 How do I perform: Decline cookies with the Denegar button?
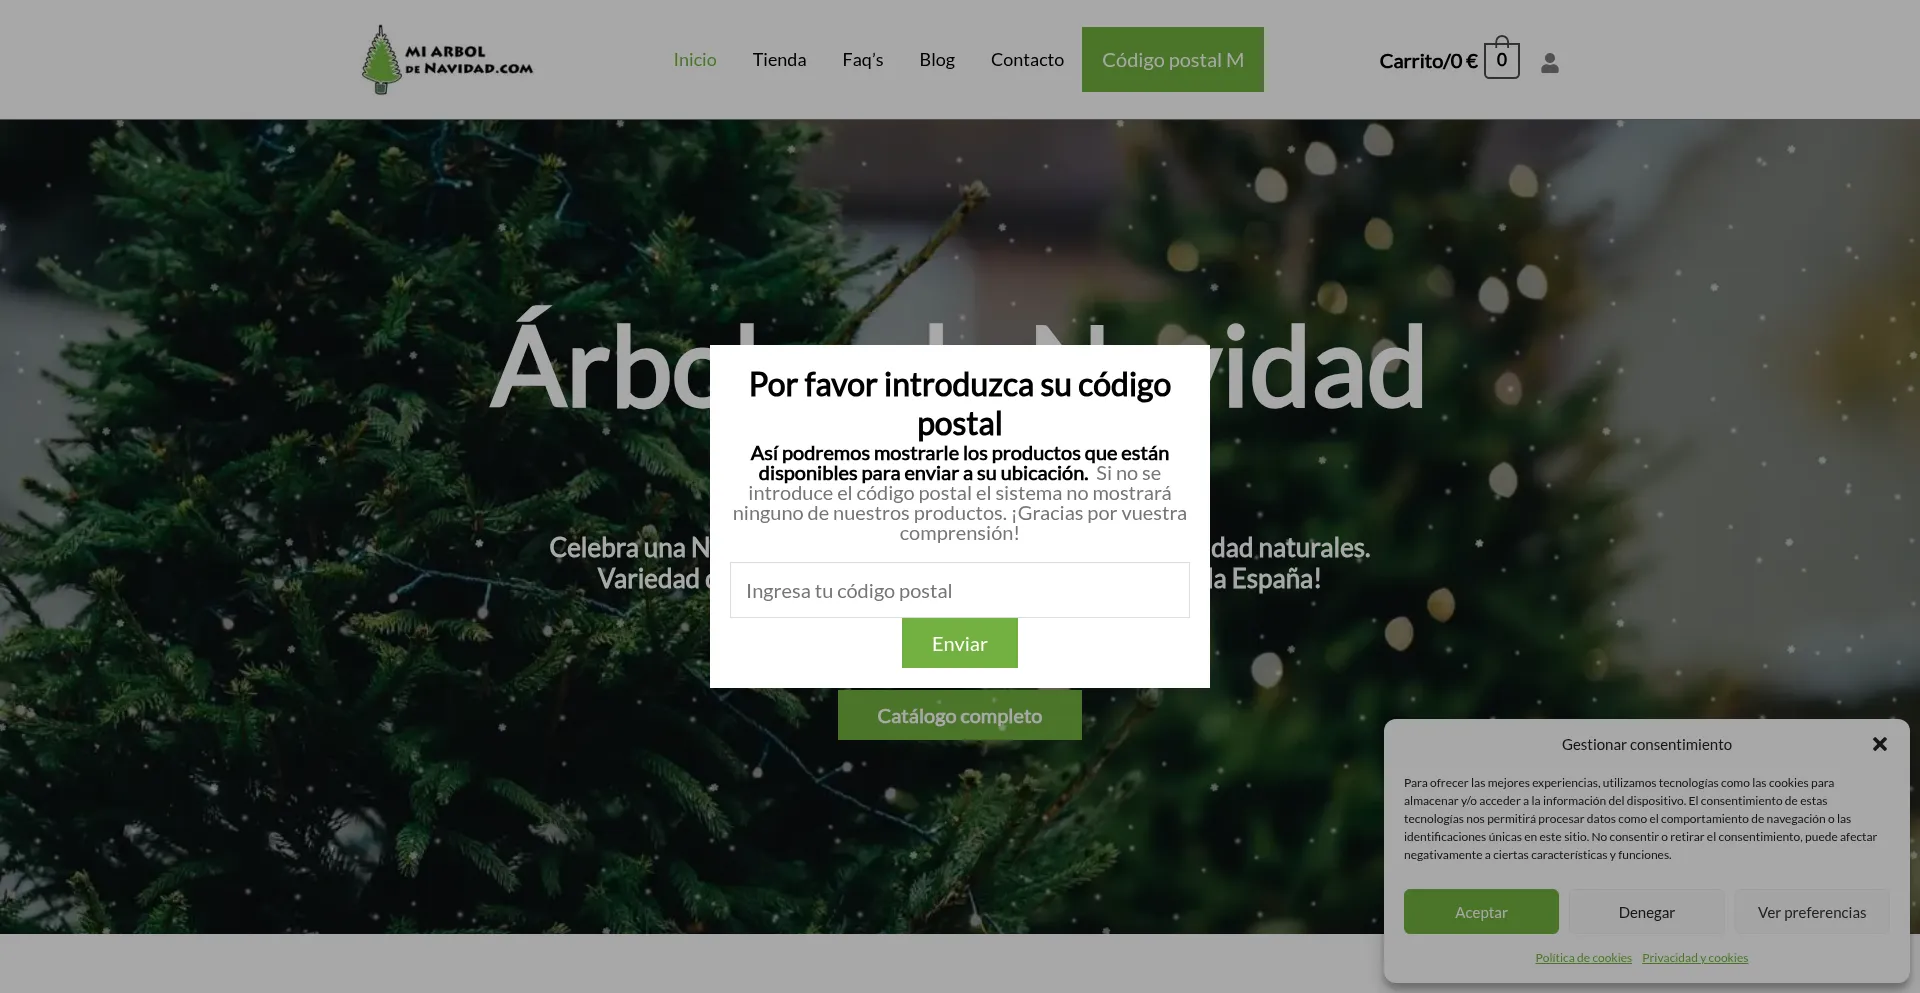click(1646, 912)
